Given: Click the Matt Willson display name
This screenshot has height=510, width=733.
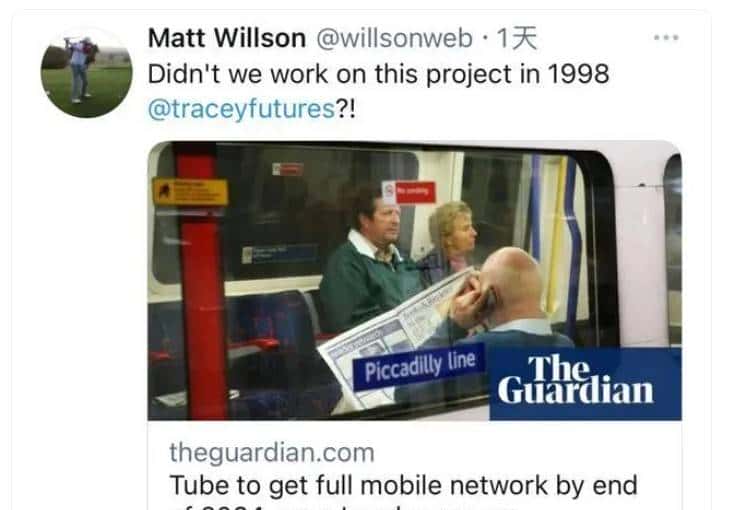Looking at the screenshot, I should [227, 38].
